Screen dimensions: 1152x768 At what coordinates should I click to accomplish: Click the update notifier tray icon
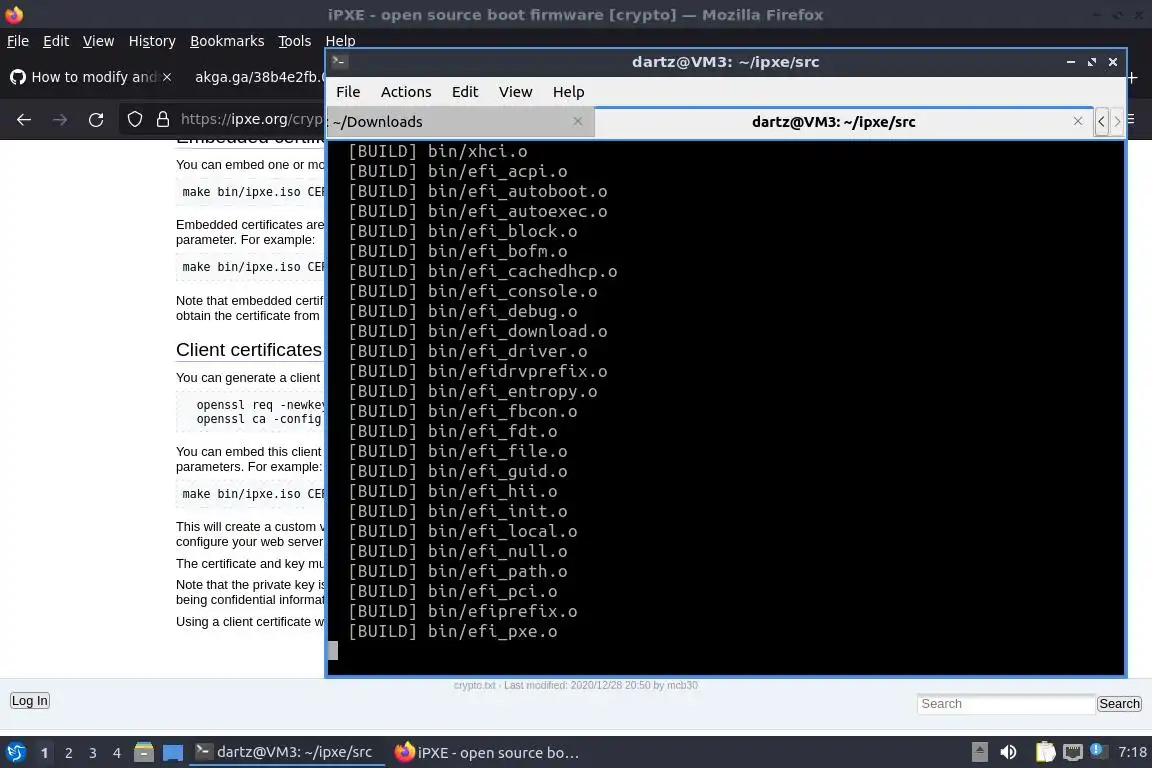click(x=1097, y=750)
